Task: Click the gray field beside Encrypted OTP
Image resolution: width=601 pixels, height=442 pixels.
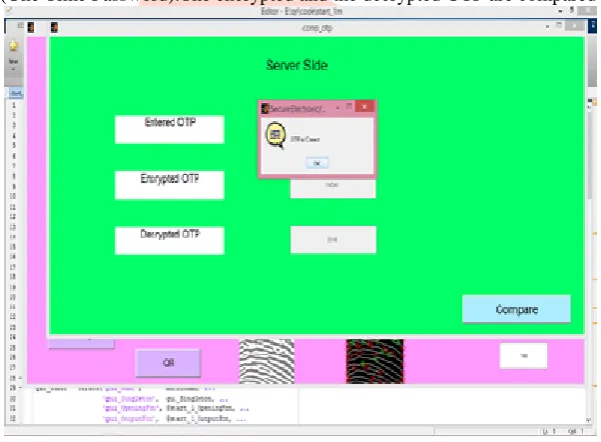Action: click(x=333, y=189)
